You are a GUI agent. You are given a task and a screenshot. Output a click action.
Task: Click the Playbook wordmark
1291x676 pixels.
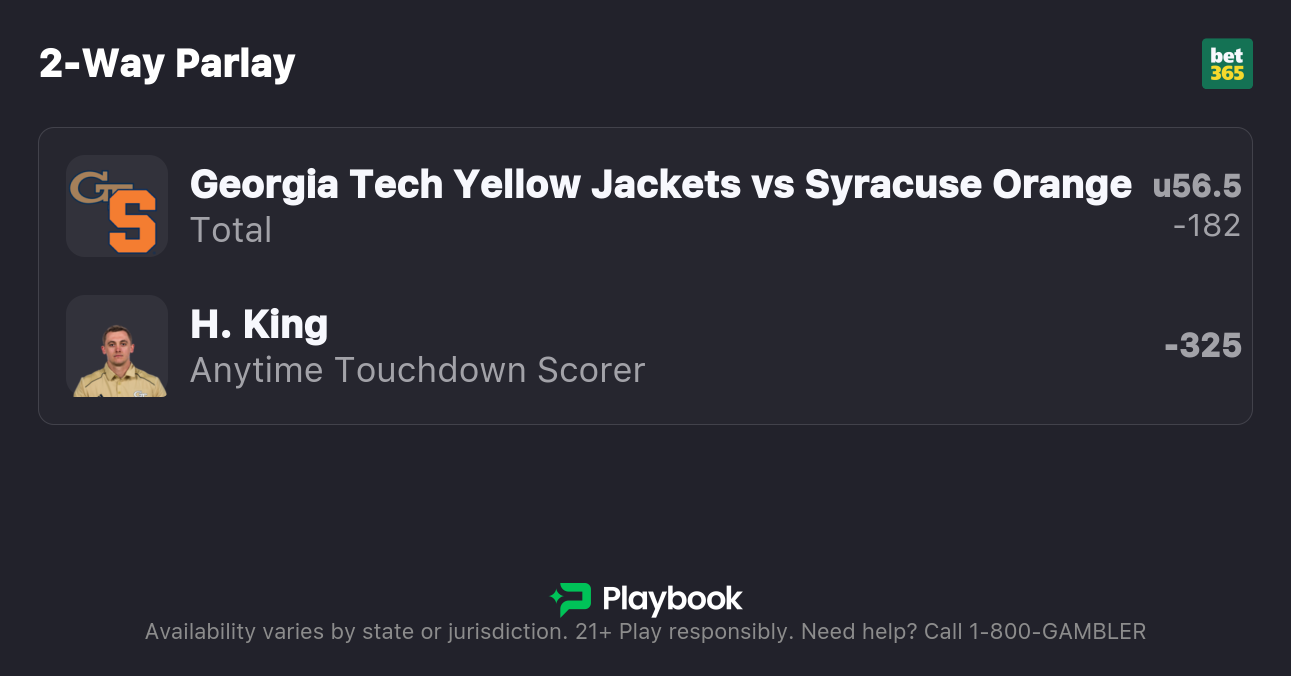(672, 599)
